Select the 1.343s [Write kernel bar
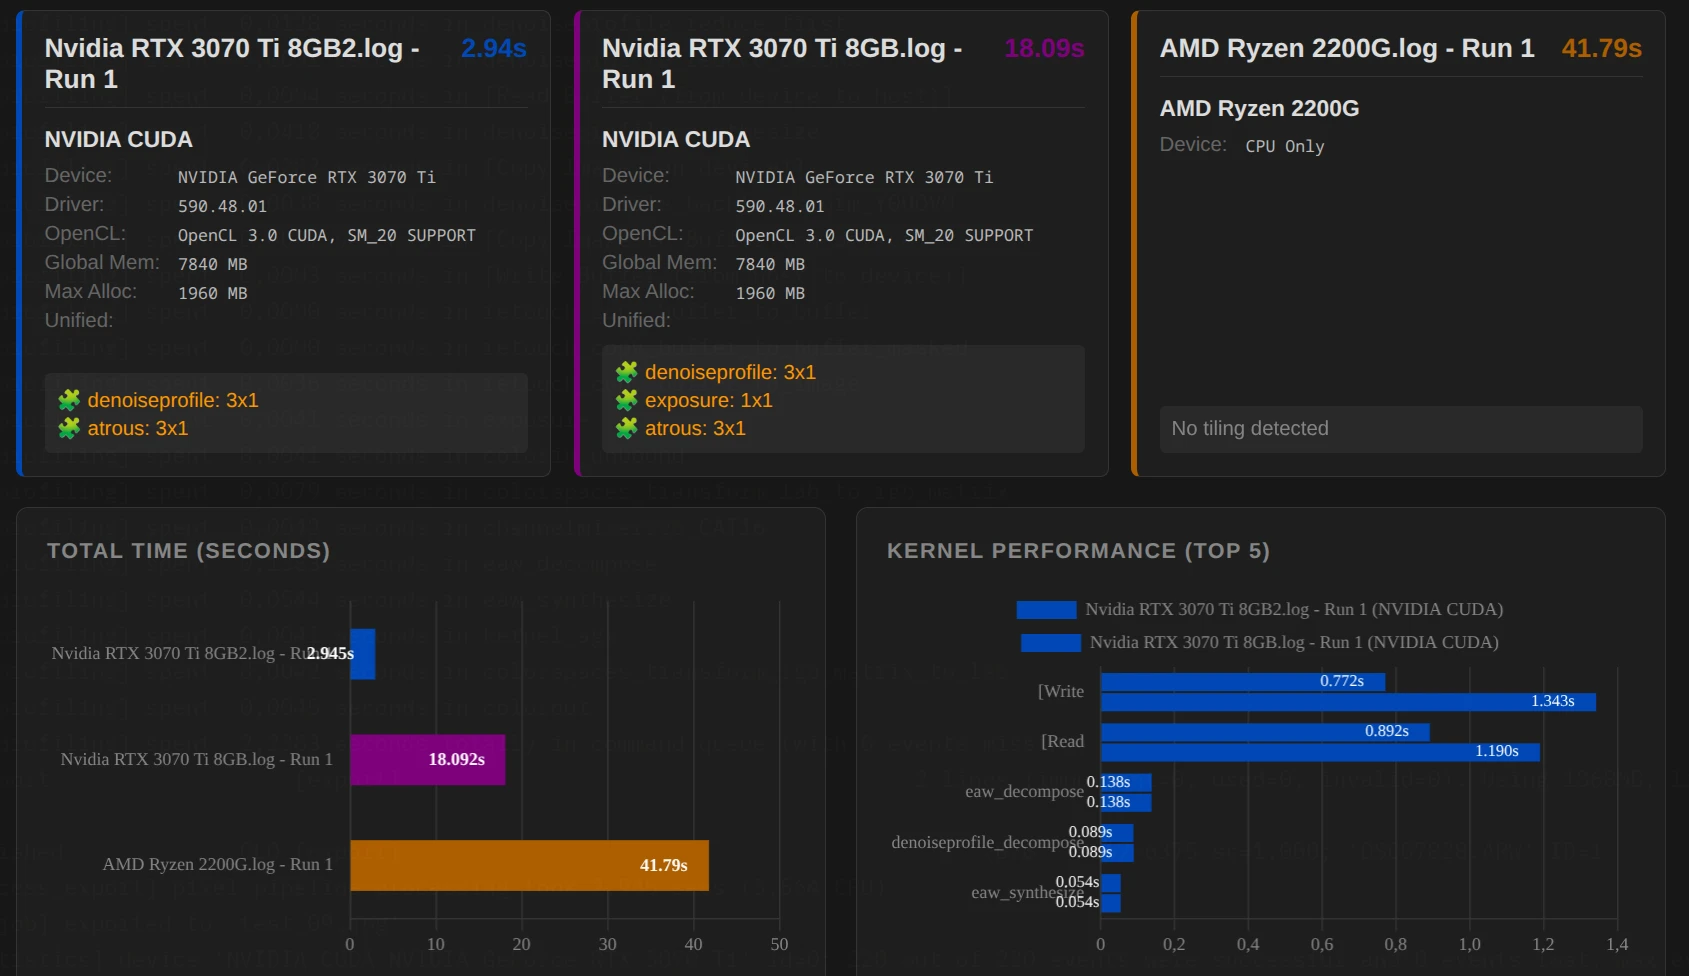This screenshot has width=1689, height=976. [1347, 702]
